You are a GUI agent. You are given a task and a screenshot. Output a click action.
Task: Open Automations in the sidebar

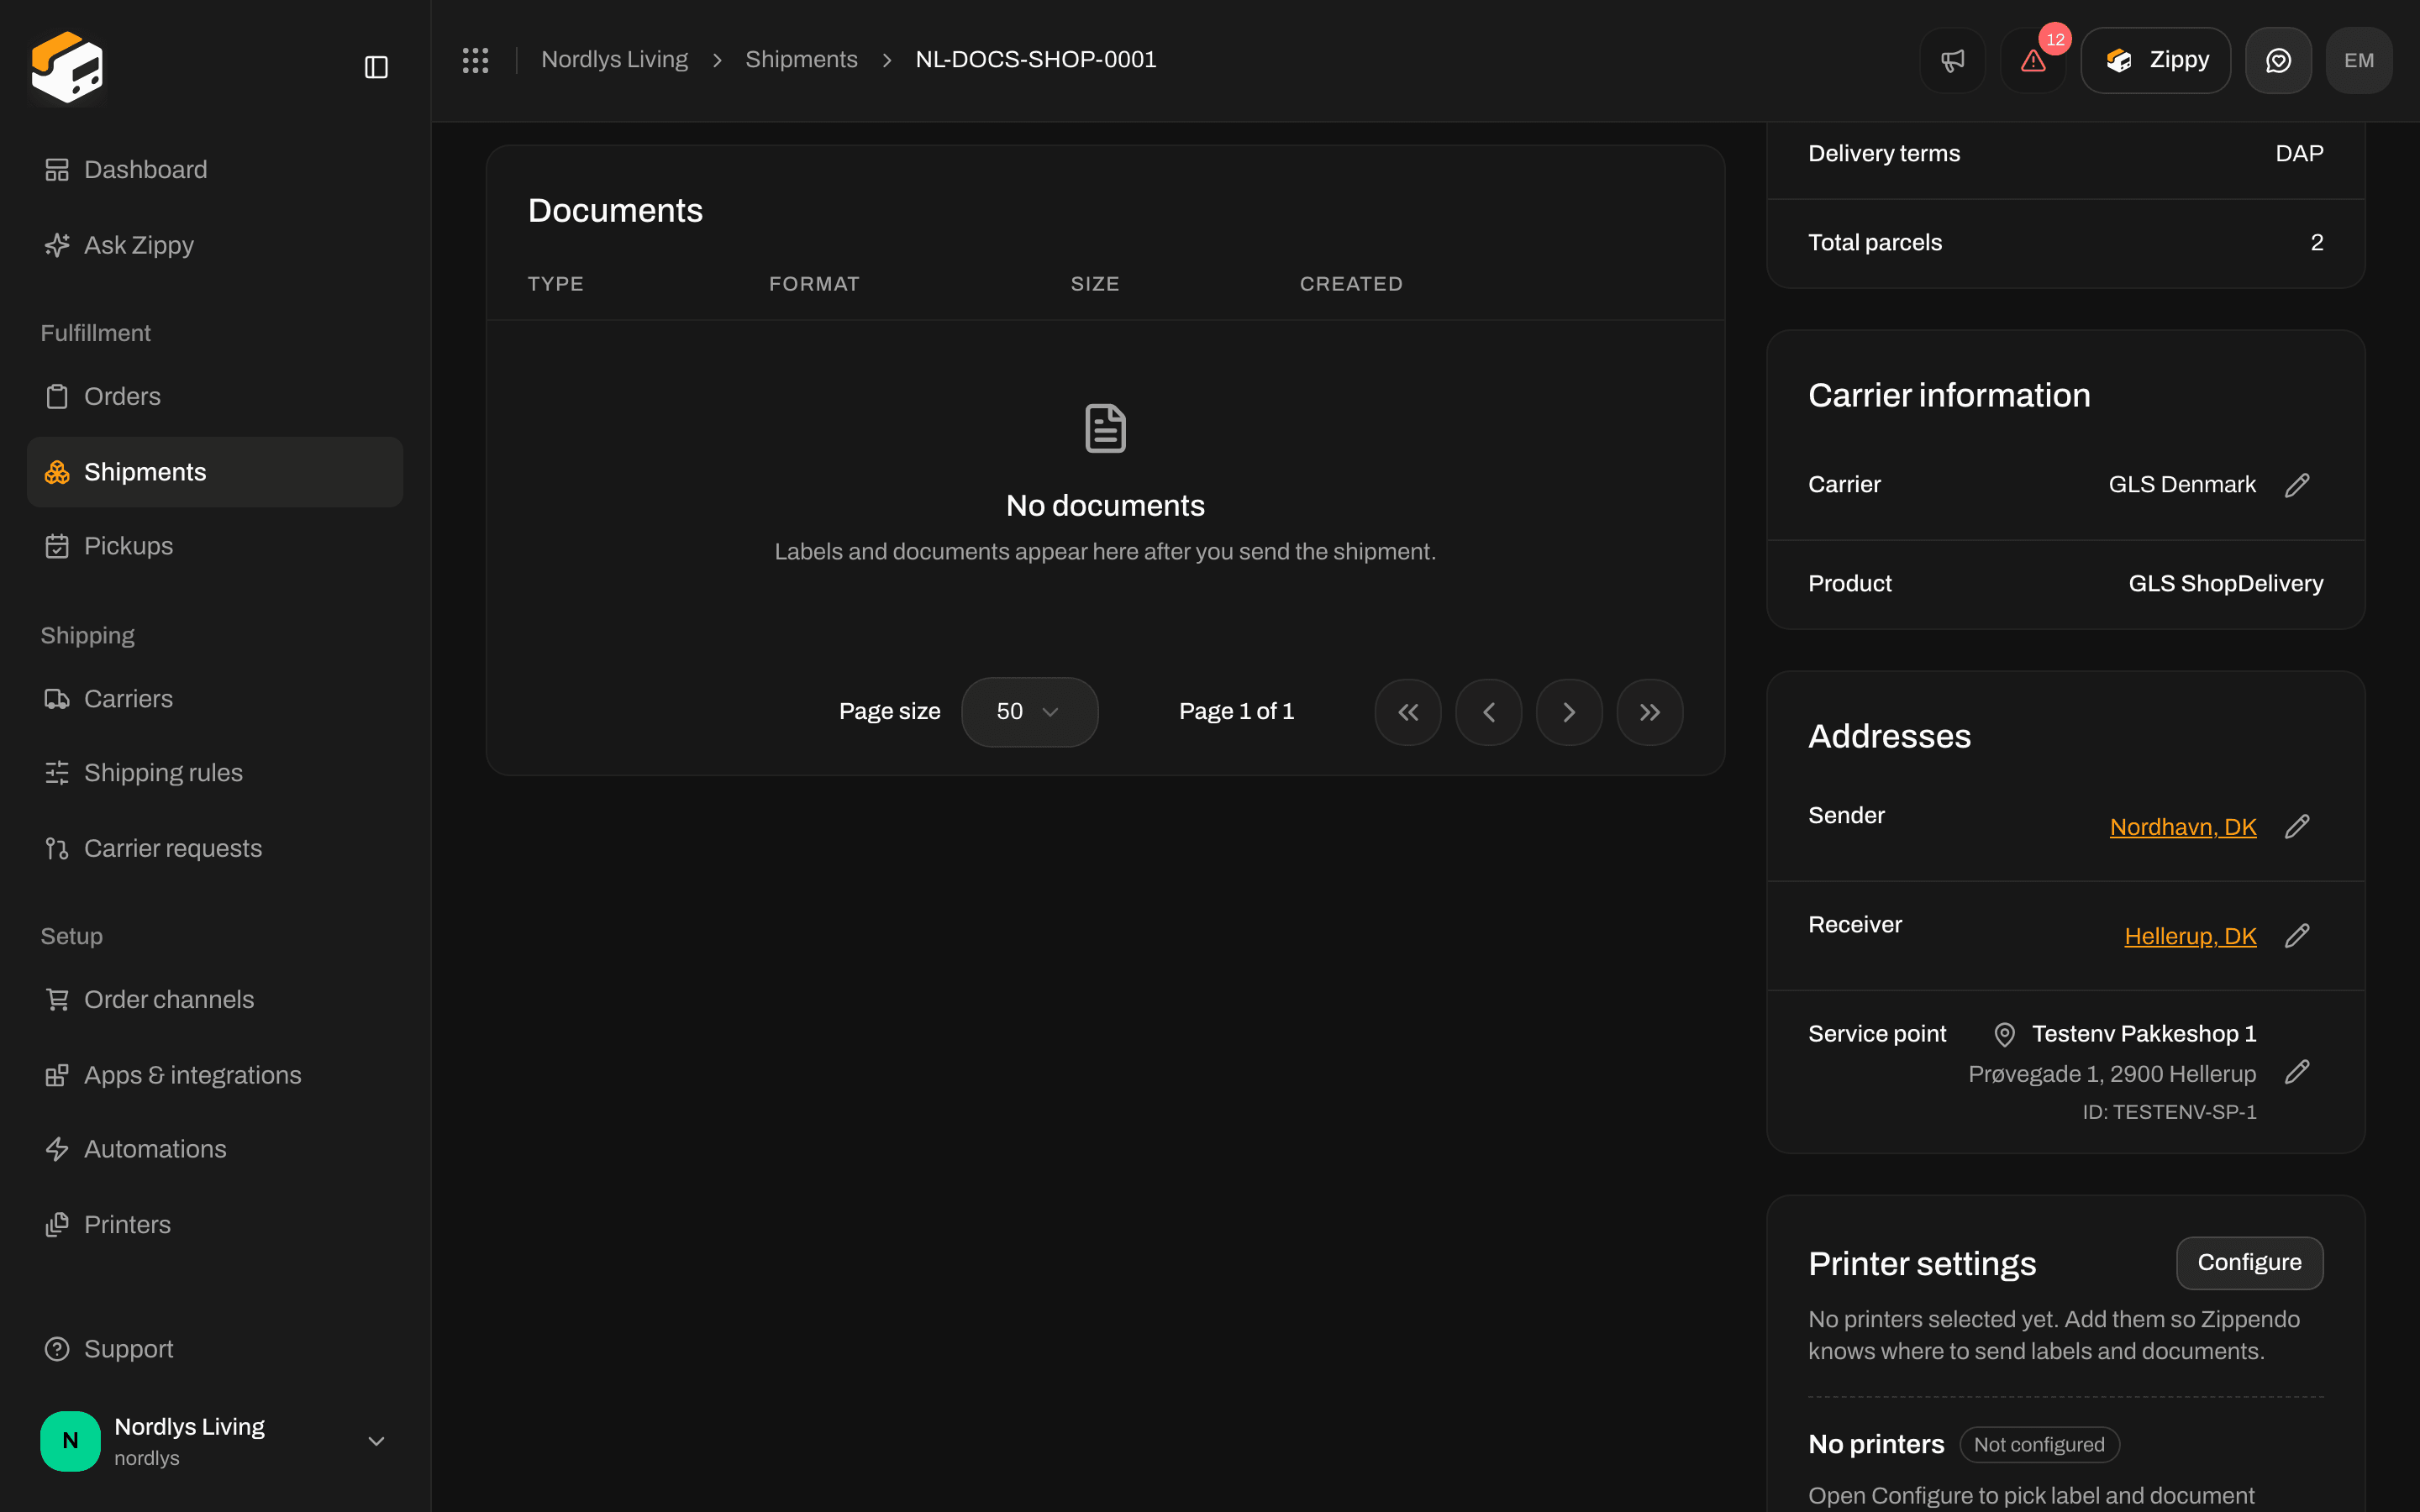coord(215,1149)
